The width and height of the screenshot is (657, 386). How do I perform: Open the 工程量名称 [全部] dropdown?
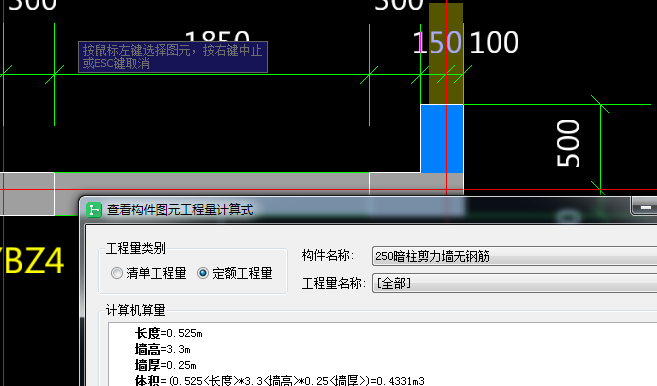click(x=515, y=283)
